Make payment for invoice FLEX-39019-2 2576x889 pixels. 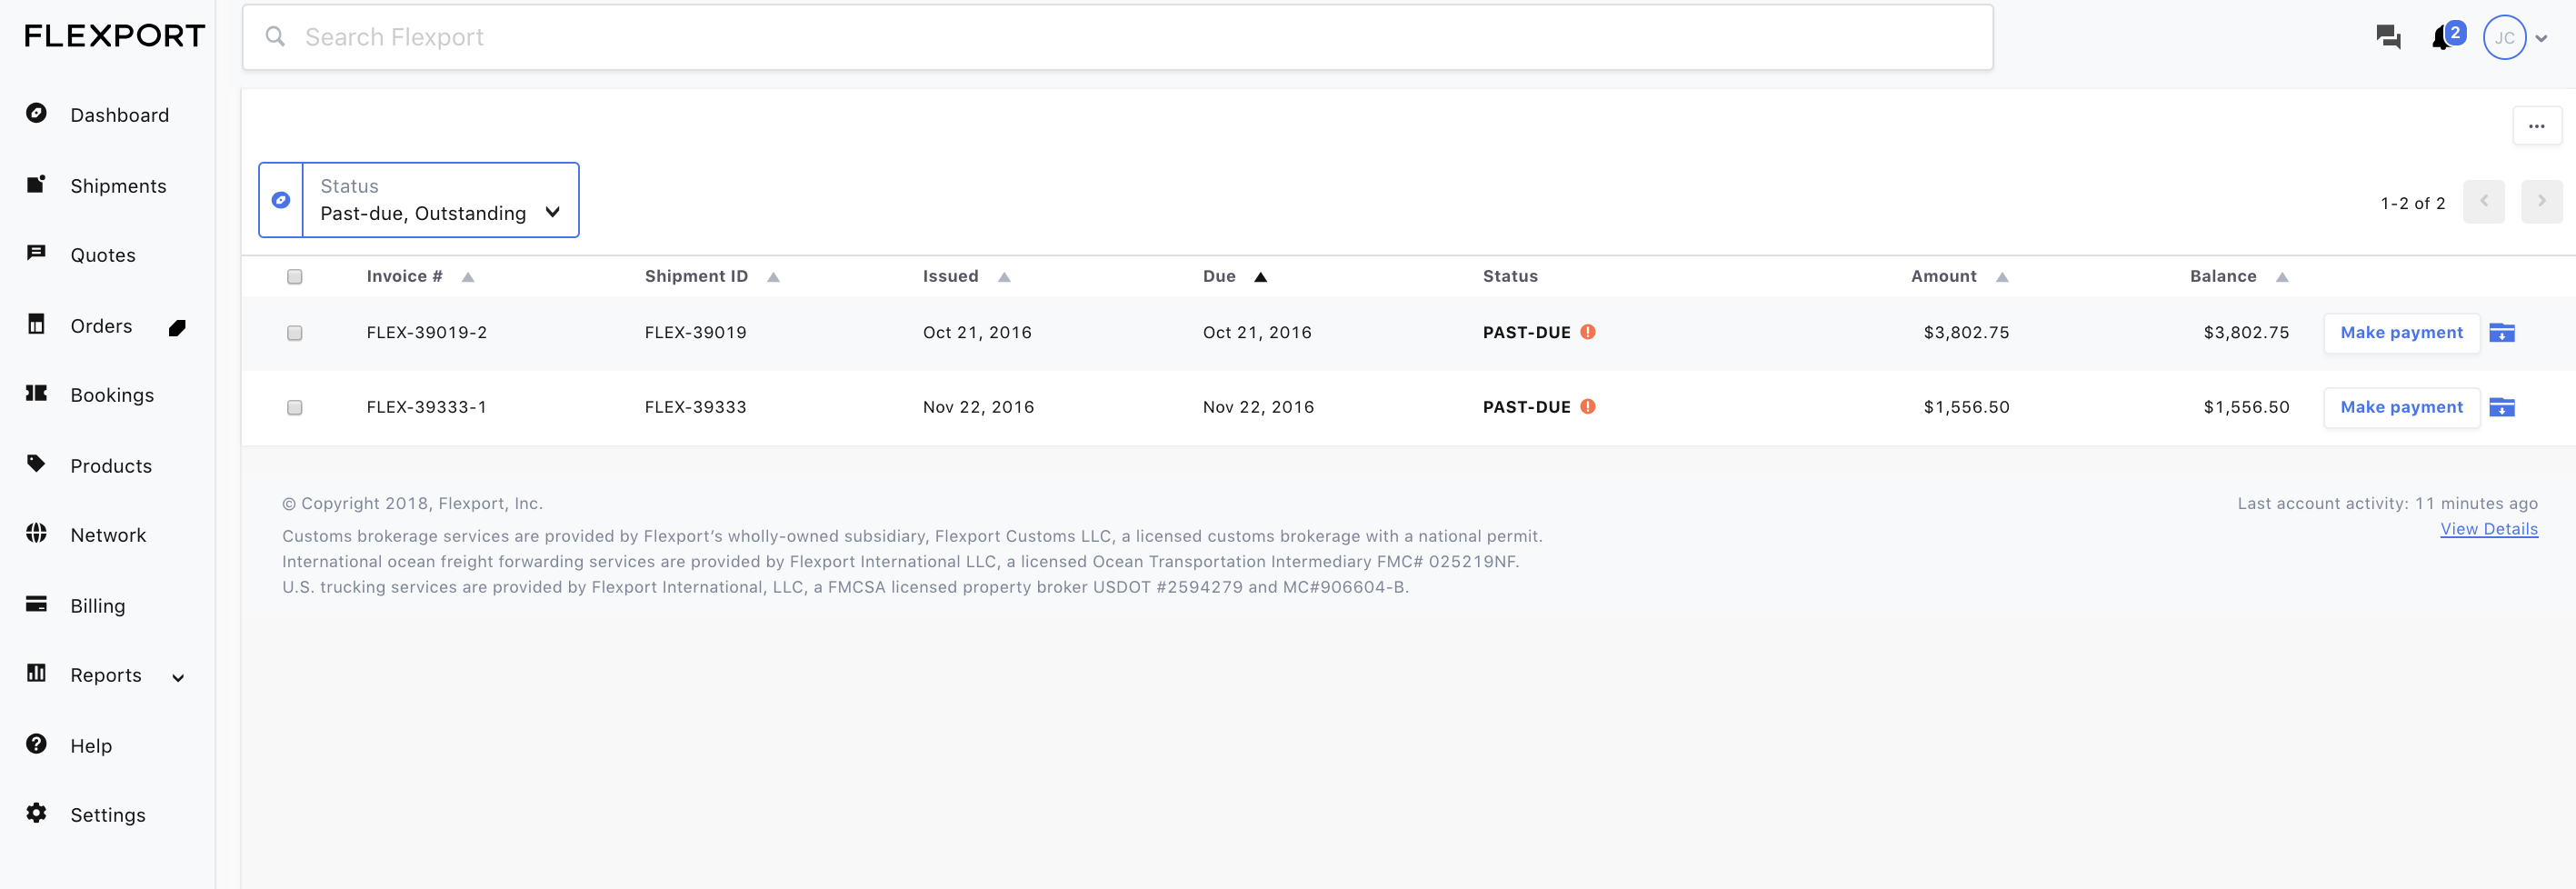click(2401, 333)
